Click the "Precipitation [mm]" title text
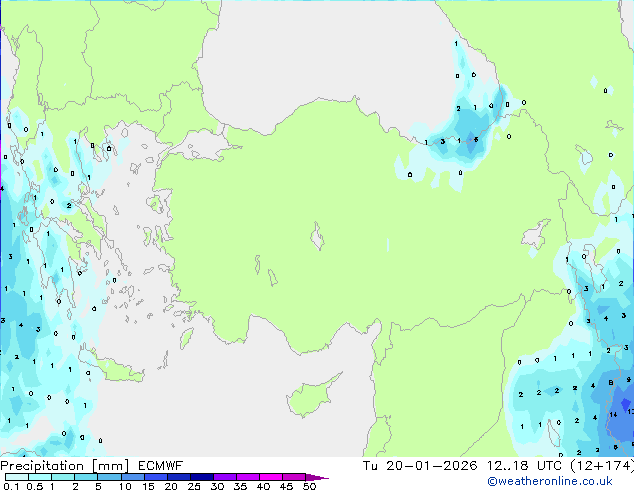Image resolution: width=634 pixels, height=490 pixels. point(65,466)
